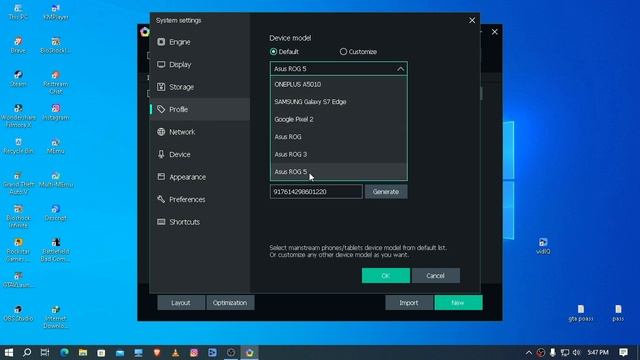
Task: Collapse the Asus ROG 5 model dropdown
Action: click(338, 69)
